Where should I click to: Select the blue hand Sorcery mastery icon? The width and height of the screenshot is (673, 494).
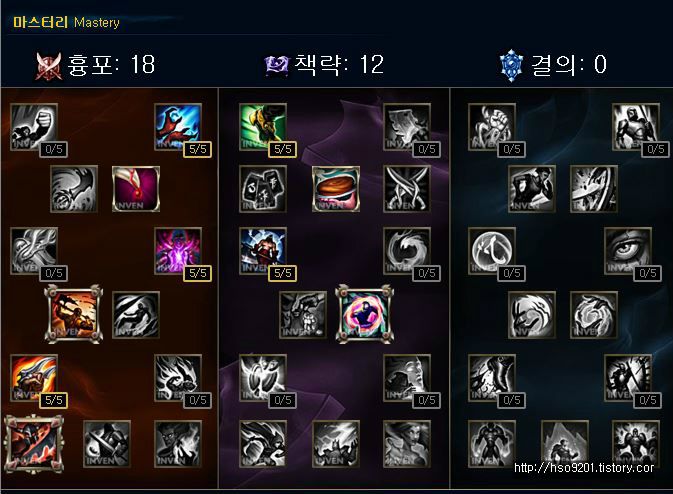pos(178,127)
